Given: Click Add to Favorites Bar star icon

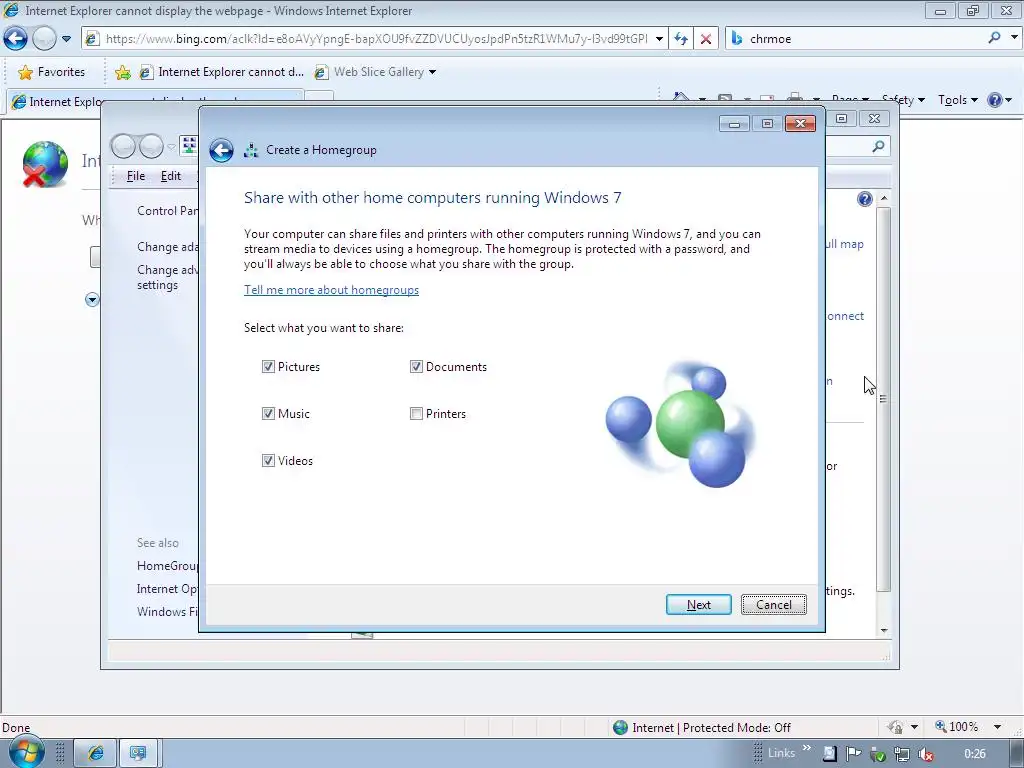Looking at the screenshot, I should click(122, 72).
